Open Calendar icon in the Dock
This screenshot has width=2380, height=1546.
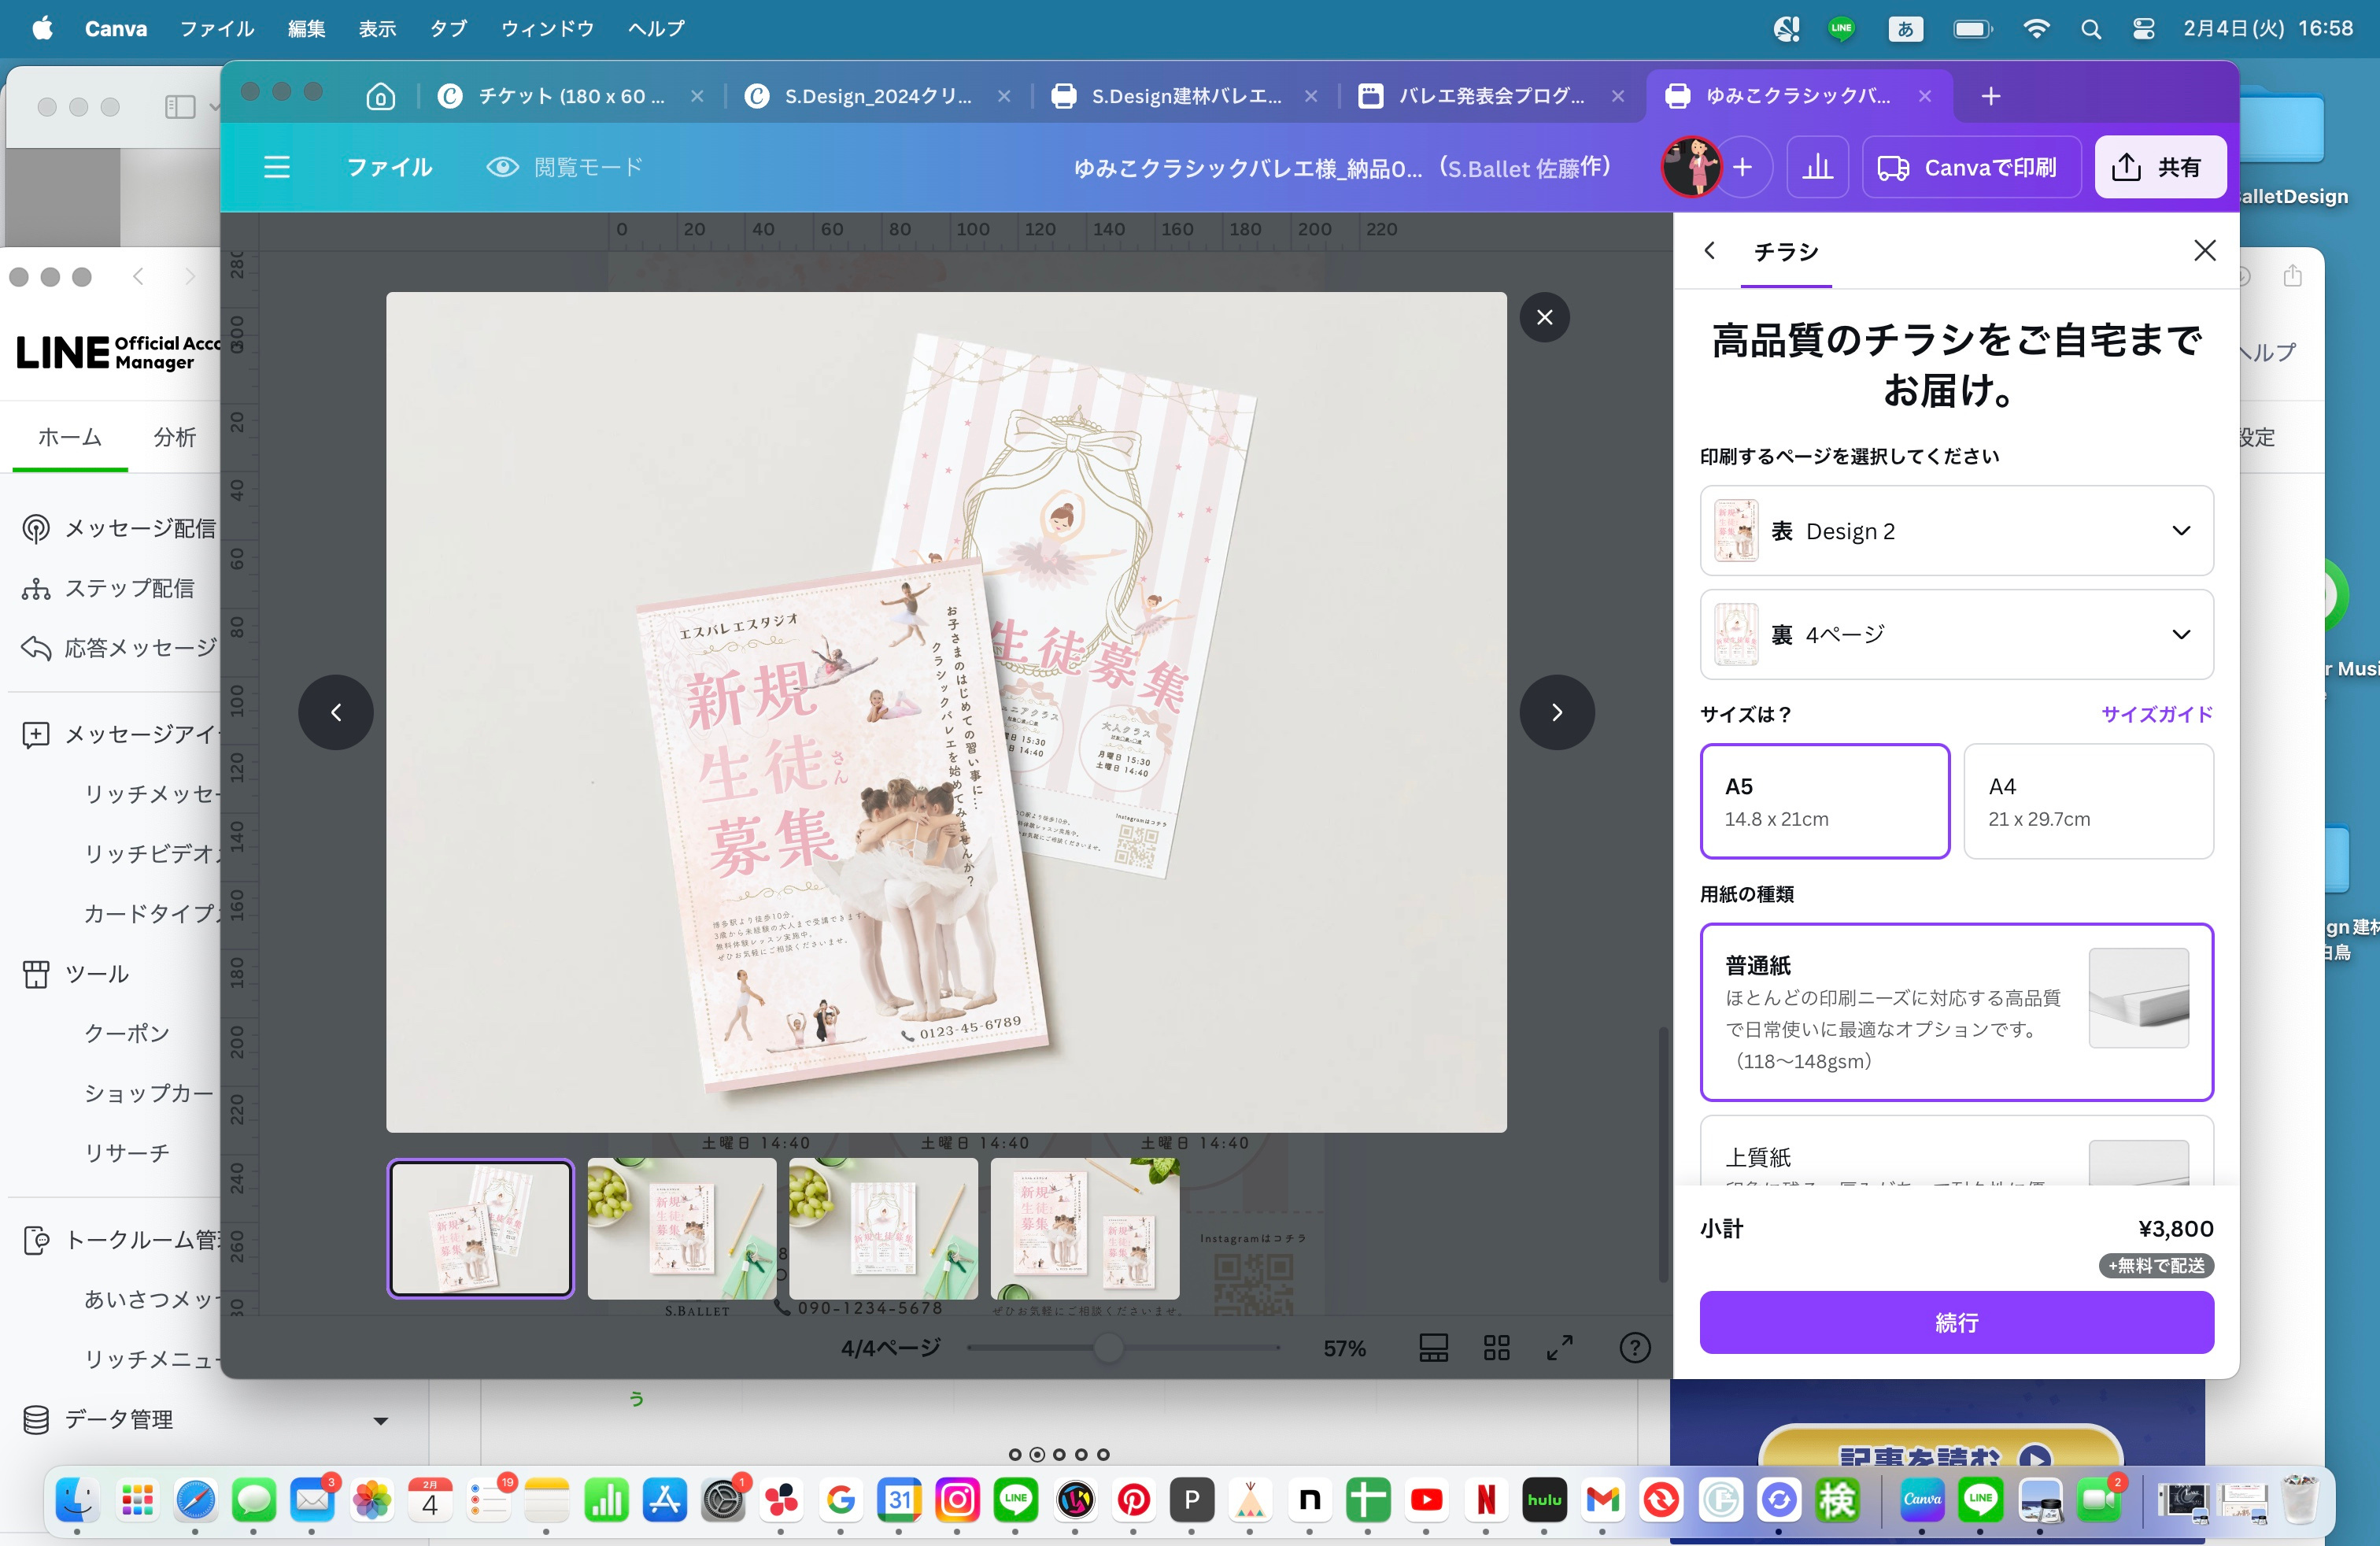tap(430, 1500)
